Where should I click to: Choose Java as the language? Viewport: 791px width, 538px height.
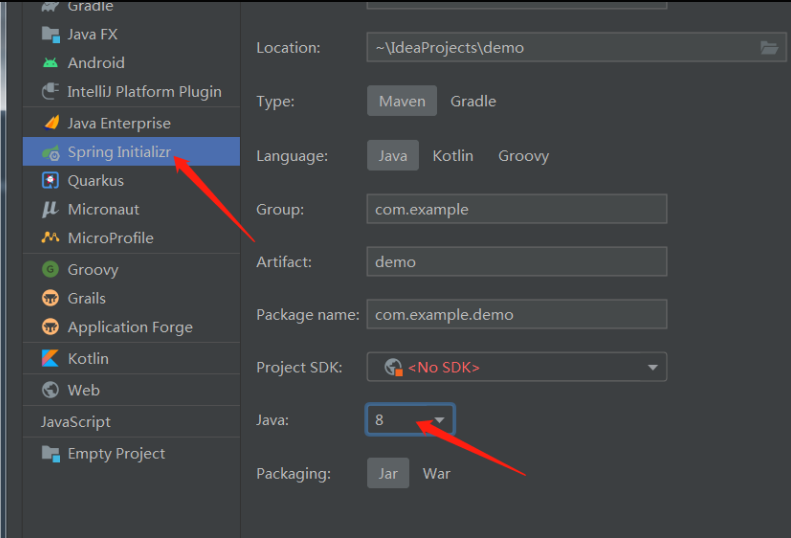(393, 155)
